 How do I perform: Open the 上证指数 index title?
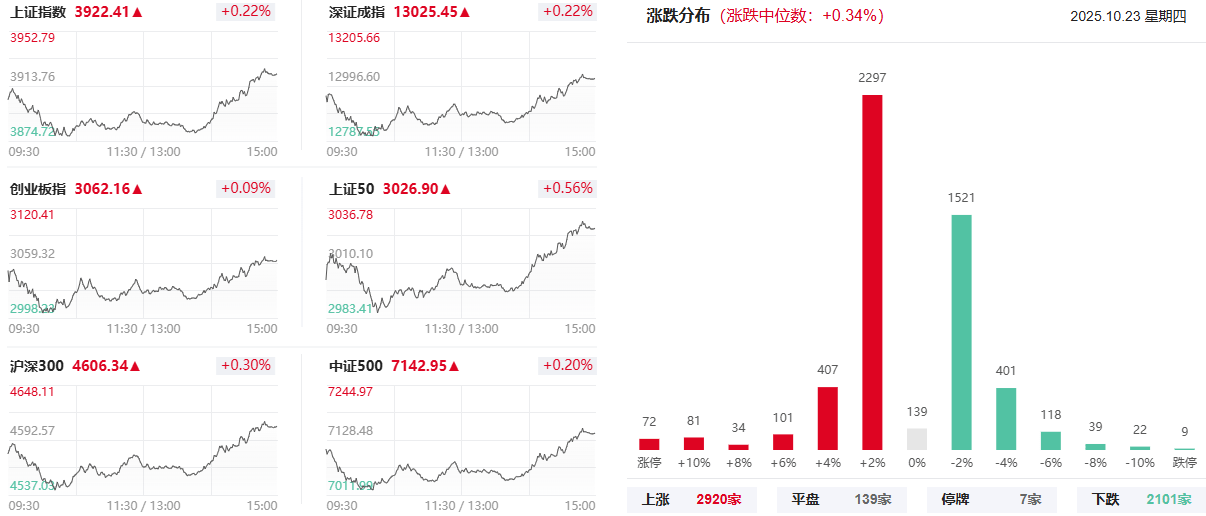click(38, 13)
